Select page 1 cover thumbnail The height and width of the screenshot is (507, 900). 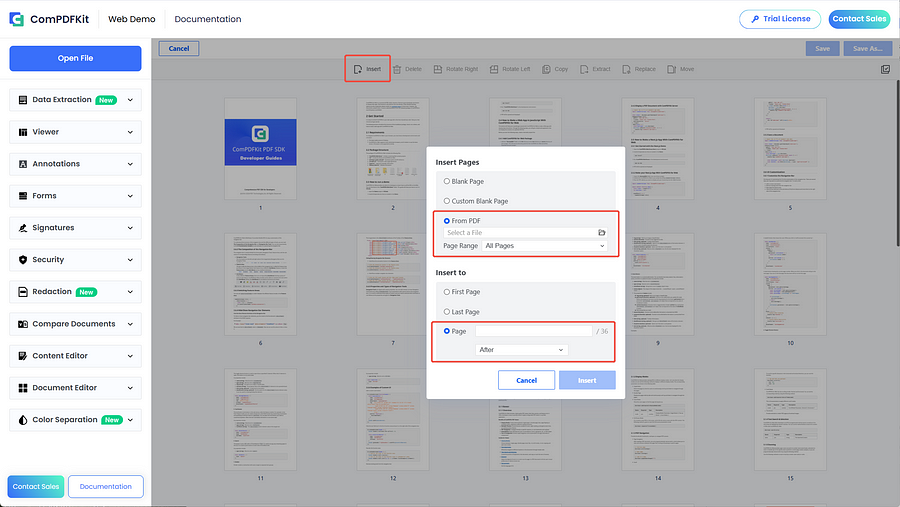(x=261, y=149)
